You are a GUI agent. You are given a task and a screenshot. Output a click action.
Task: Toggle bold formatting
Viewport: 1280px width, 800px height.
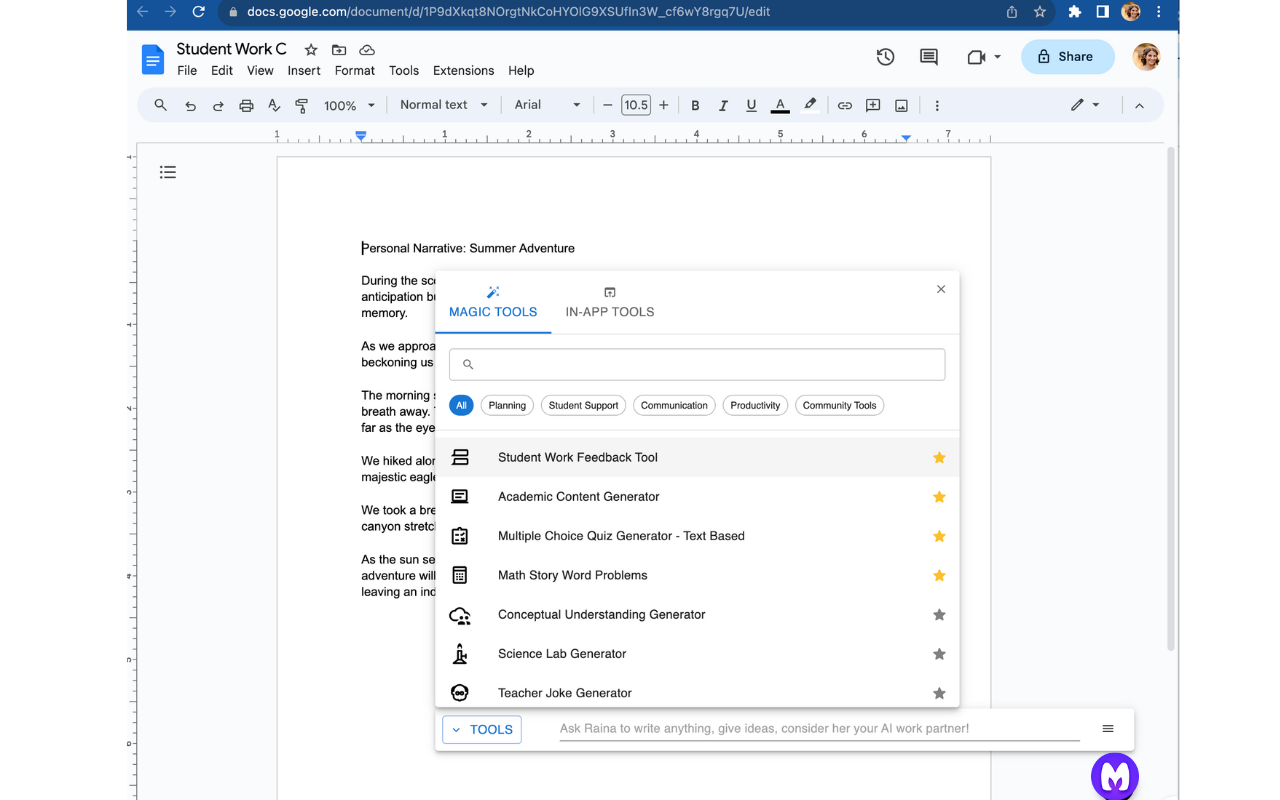click(695, 105)
